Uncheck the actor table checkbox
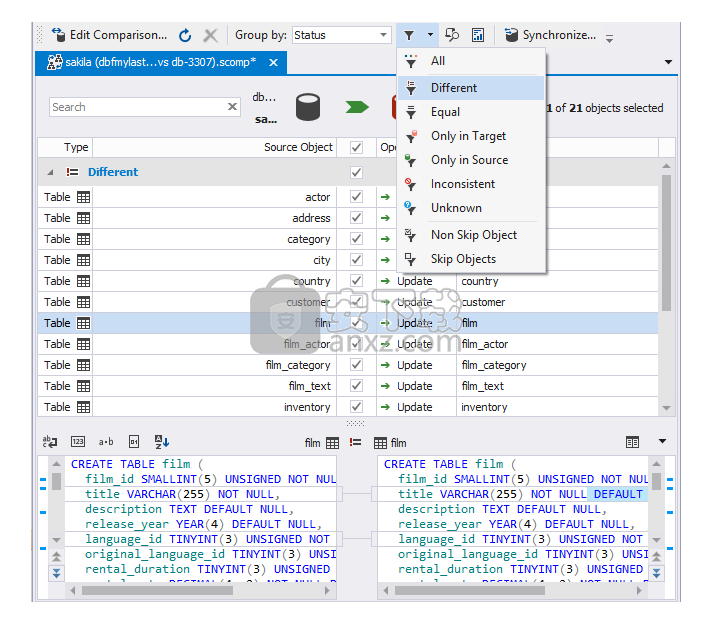This screenshot has width=716, height=632. [x=356, y=197]
